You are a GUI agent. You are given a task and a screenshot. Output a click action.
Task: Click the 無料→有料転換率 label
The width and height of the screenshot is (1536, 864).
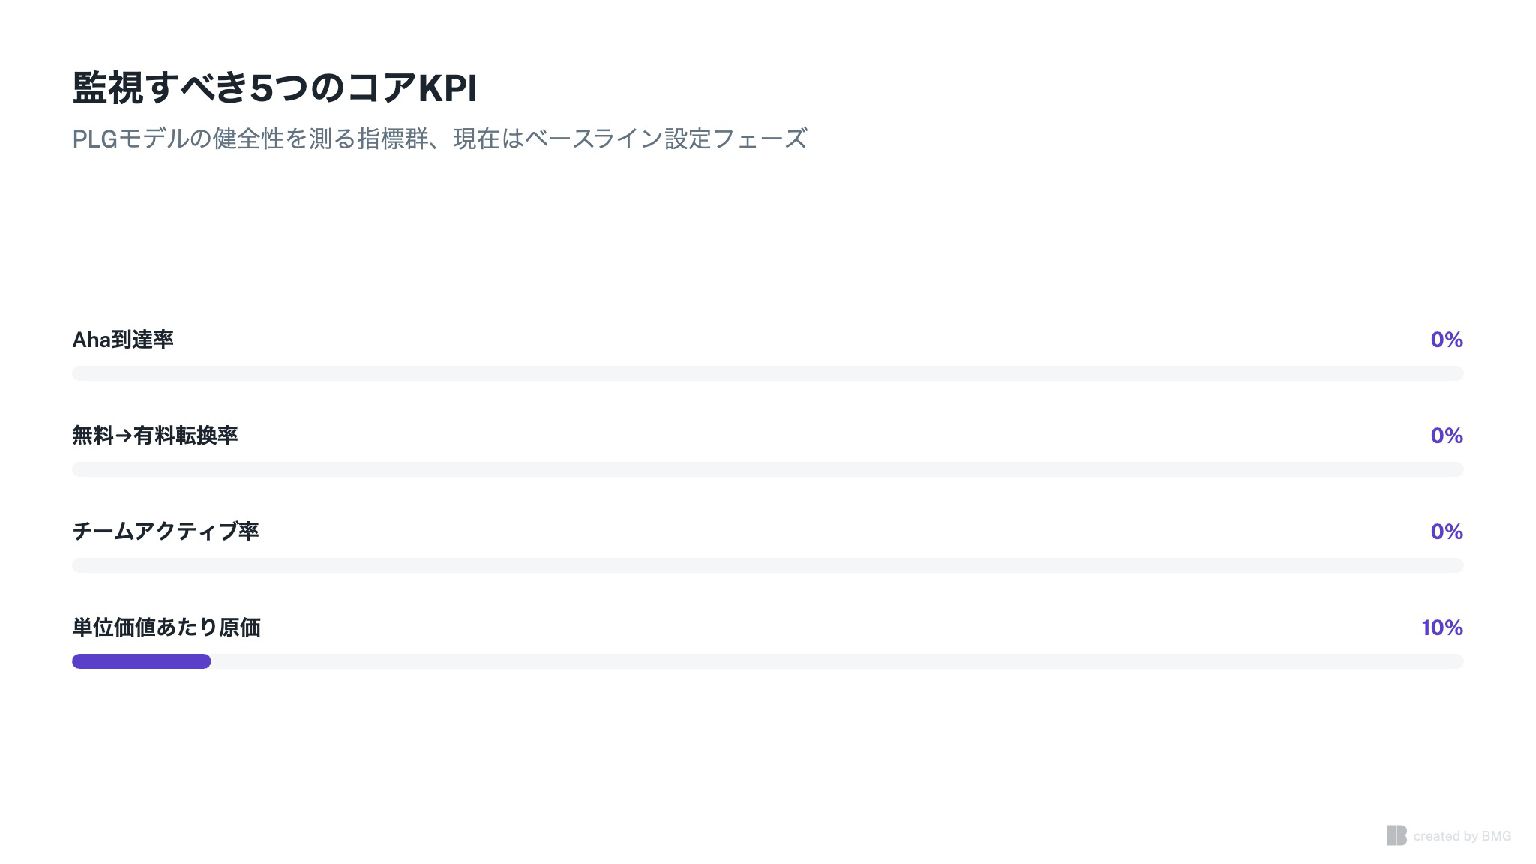coord(155,436)
